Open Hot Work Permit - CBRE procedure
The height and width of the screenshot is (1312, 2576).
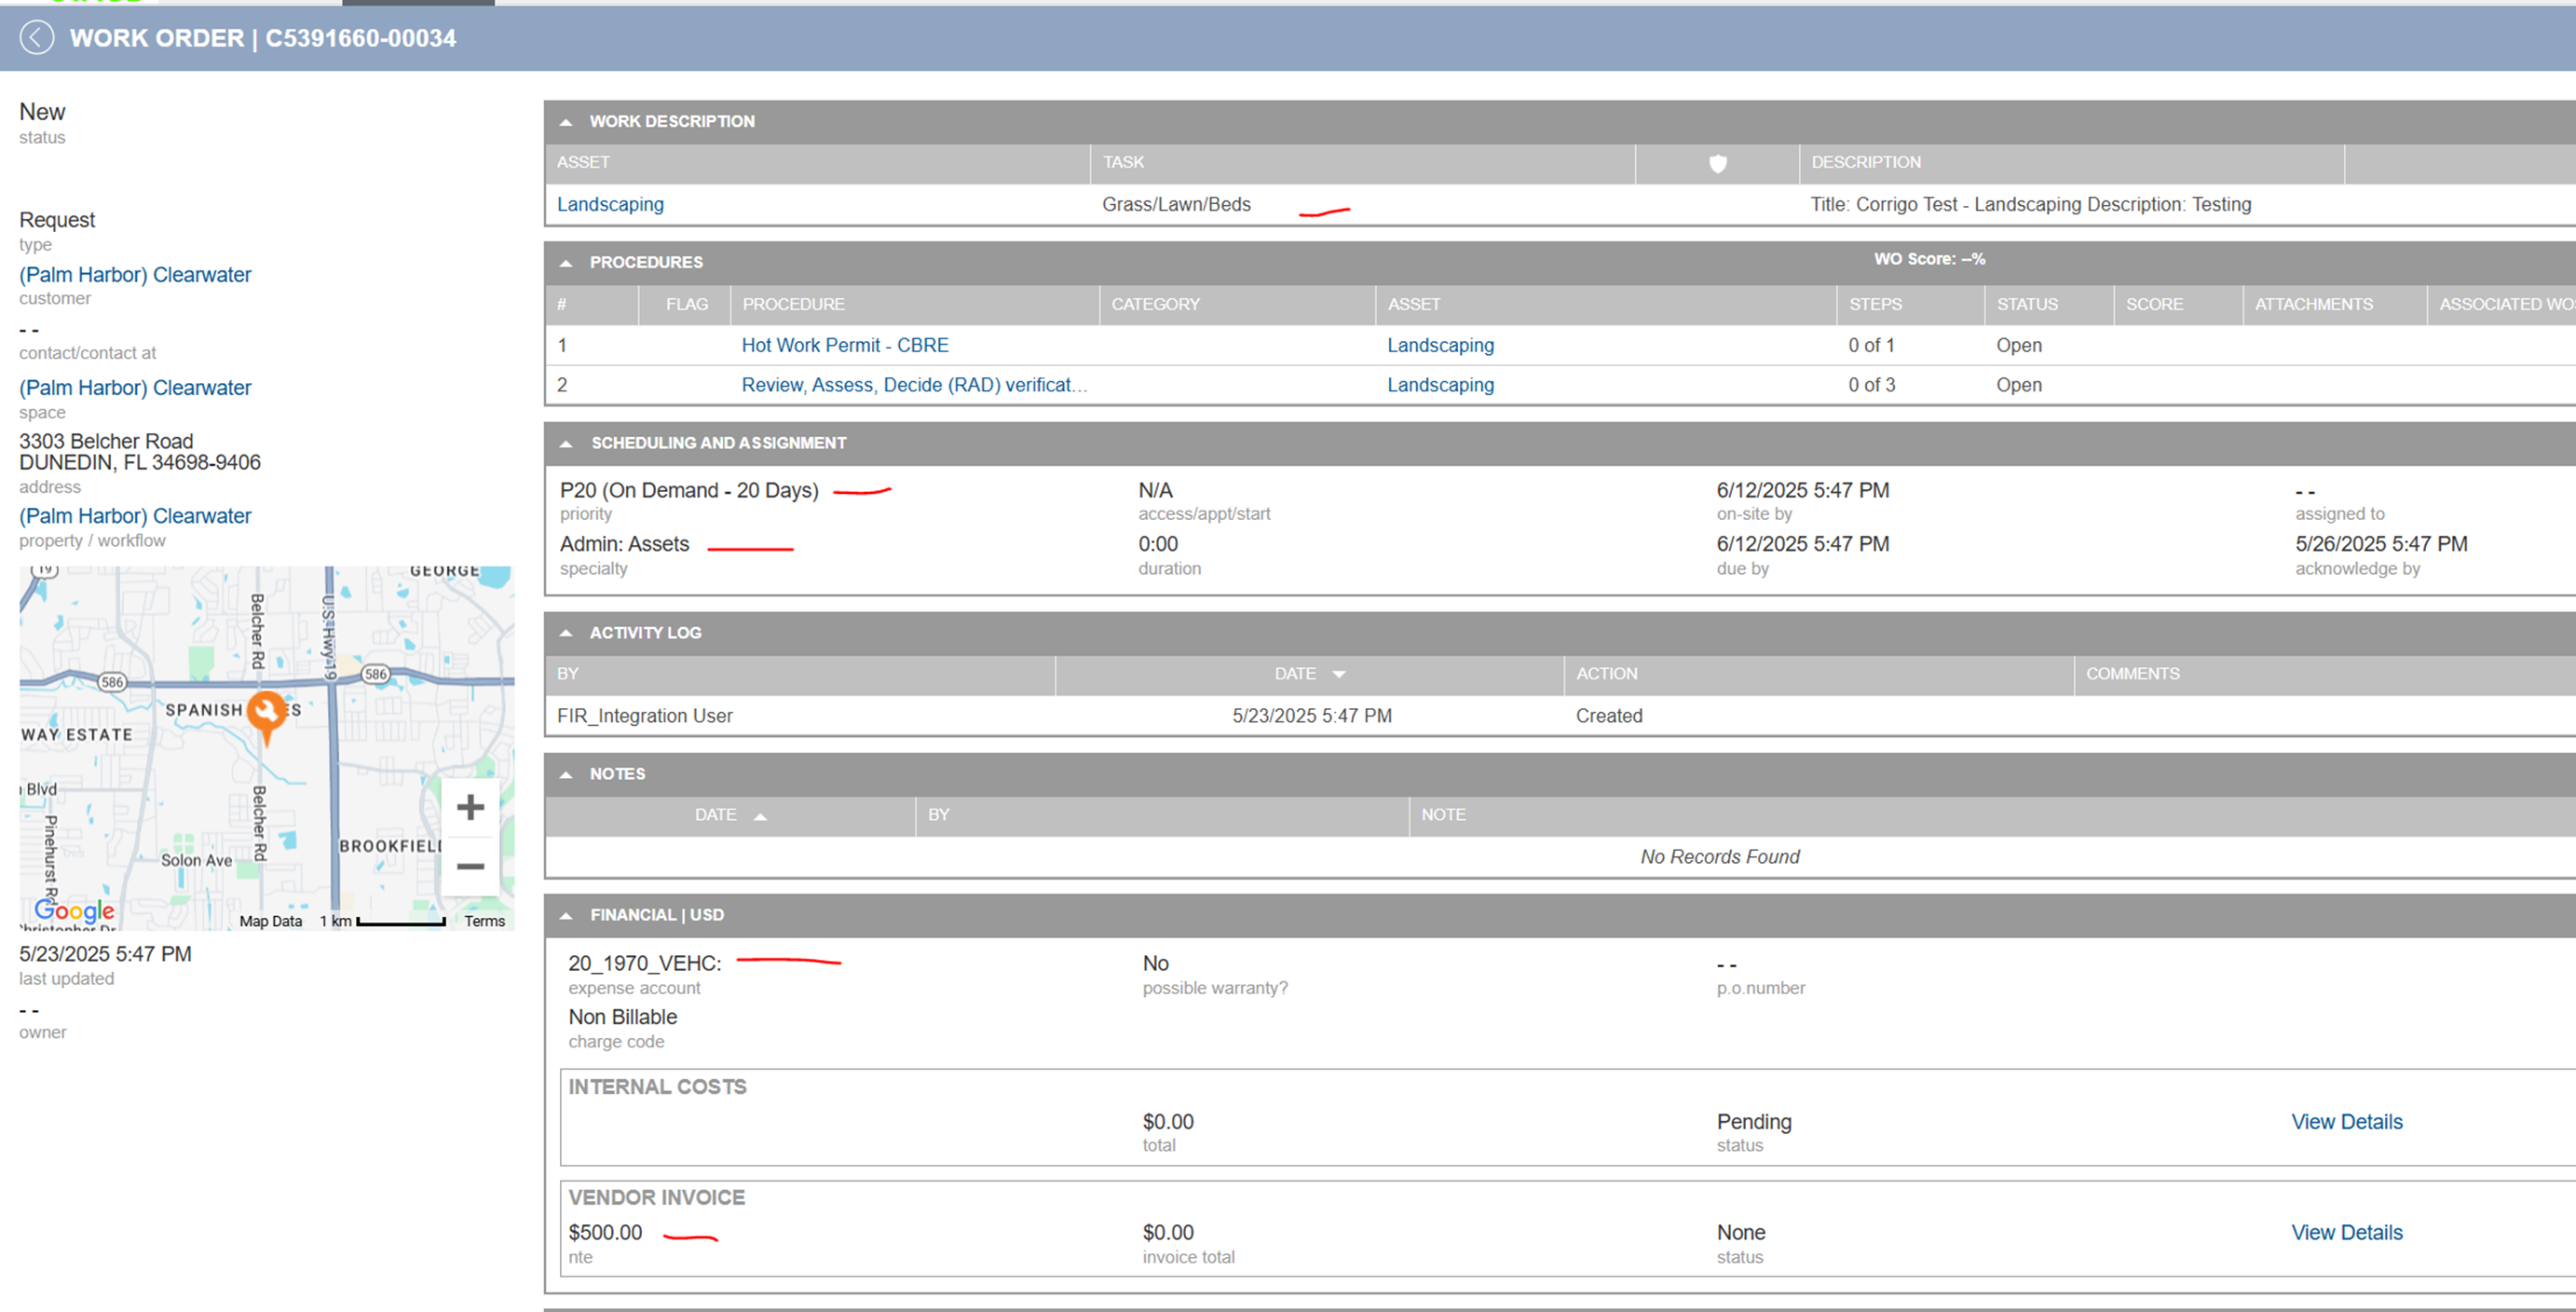coord(844,345)
